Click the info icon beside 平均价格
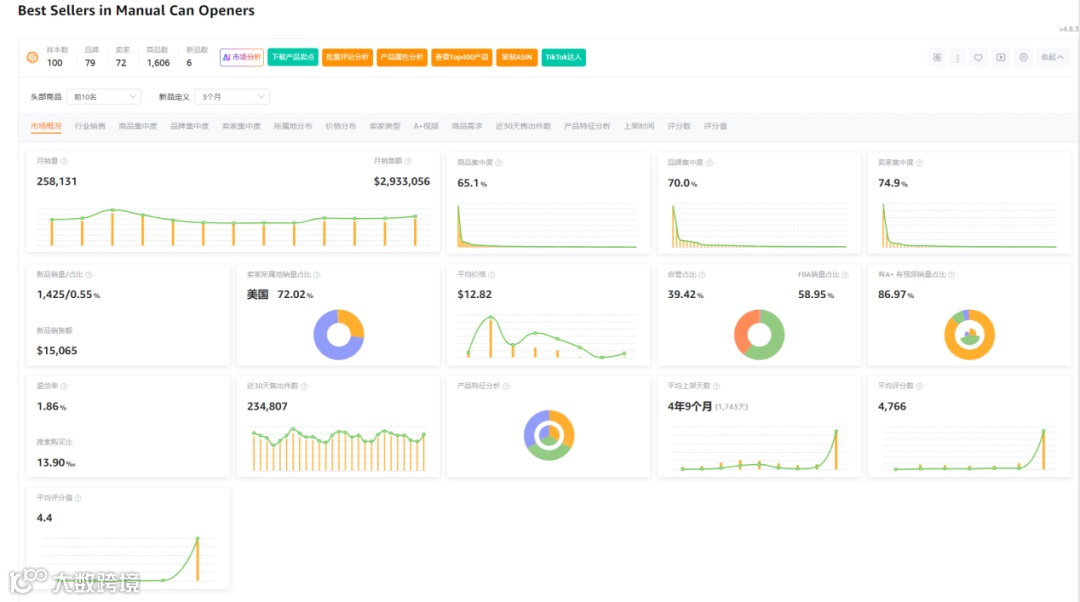The width and height of the screenshot is (1080, 602). tap(491, 275)
